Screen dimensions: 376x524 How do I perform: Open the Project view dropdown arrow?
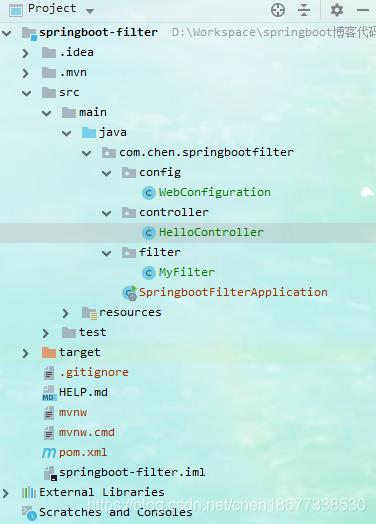pyautogui.click(x=90, y=11)
